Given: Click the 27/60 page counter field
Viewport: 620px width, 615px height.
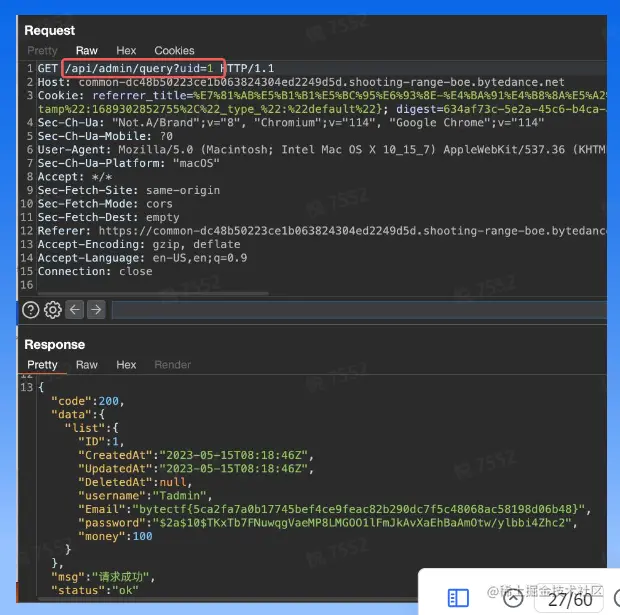Looking at the screenshot, I should coord(569,600).
